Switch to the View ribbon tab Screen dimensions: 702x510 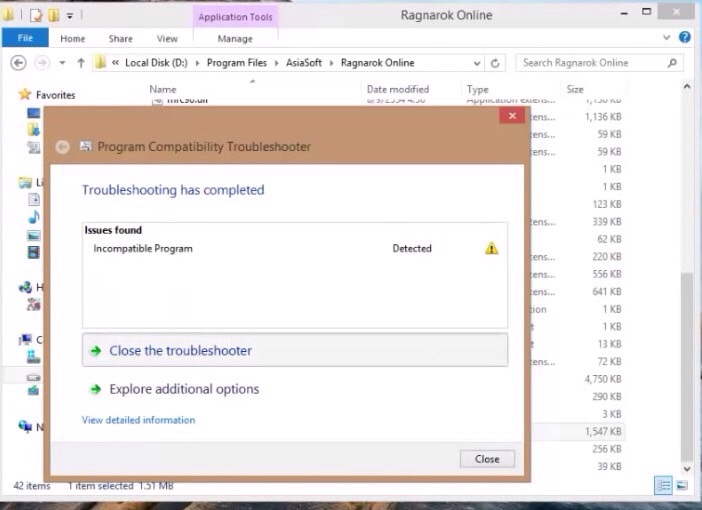pos(167,39)
